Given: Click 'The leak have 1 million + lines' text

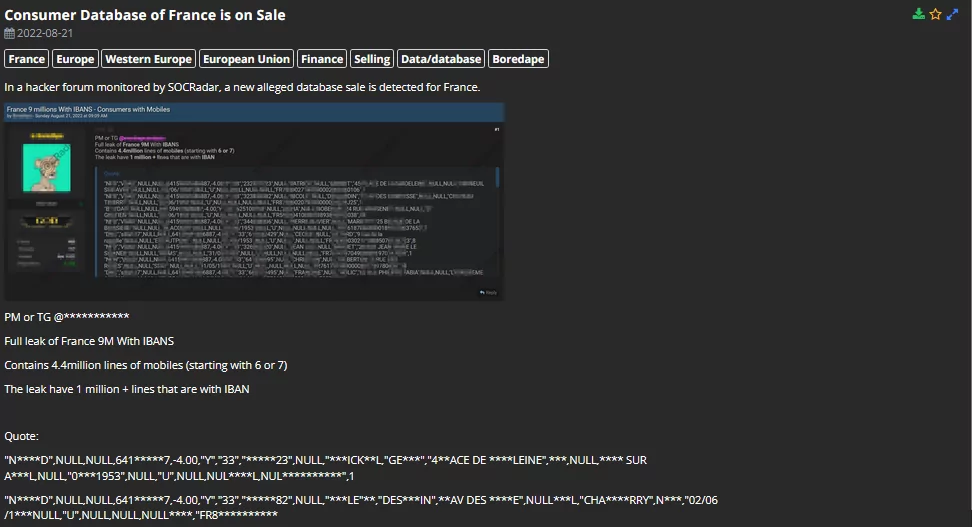Looking at the screenshot, I should click(127, 389).
